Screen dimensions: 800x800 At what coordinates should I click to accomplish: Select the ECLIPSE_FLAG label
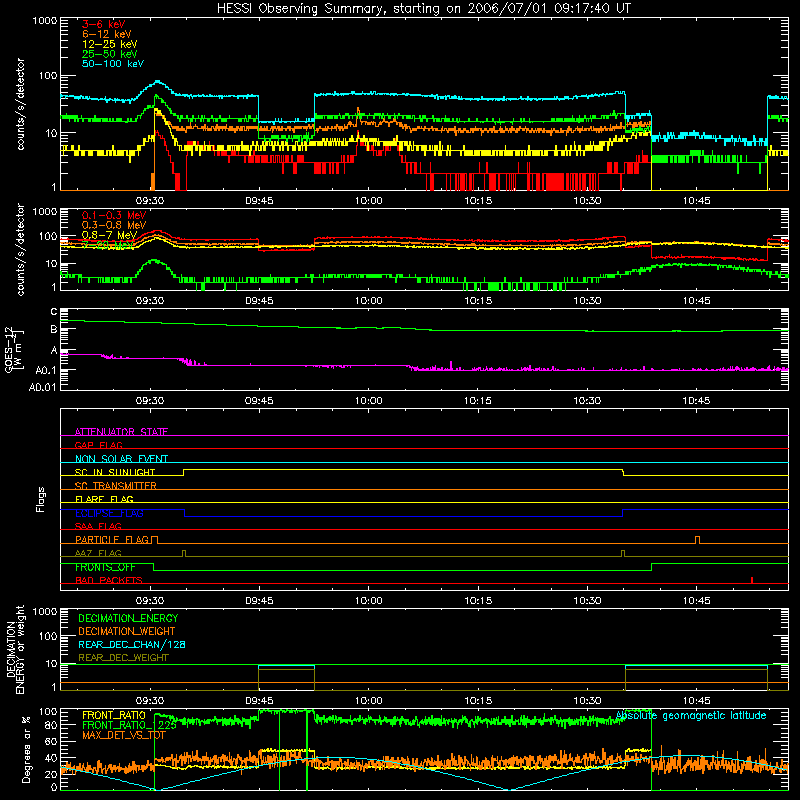pyautogui.click(x=109, y=513)
